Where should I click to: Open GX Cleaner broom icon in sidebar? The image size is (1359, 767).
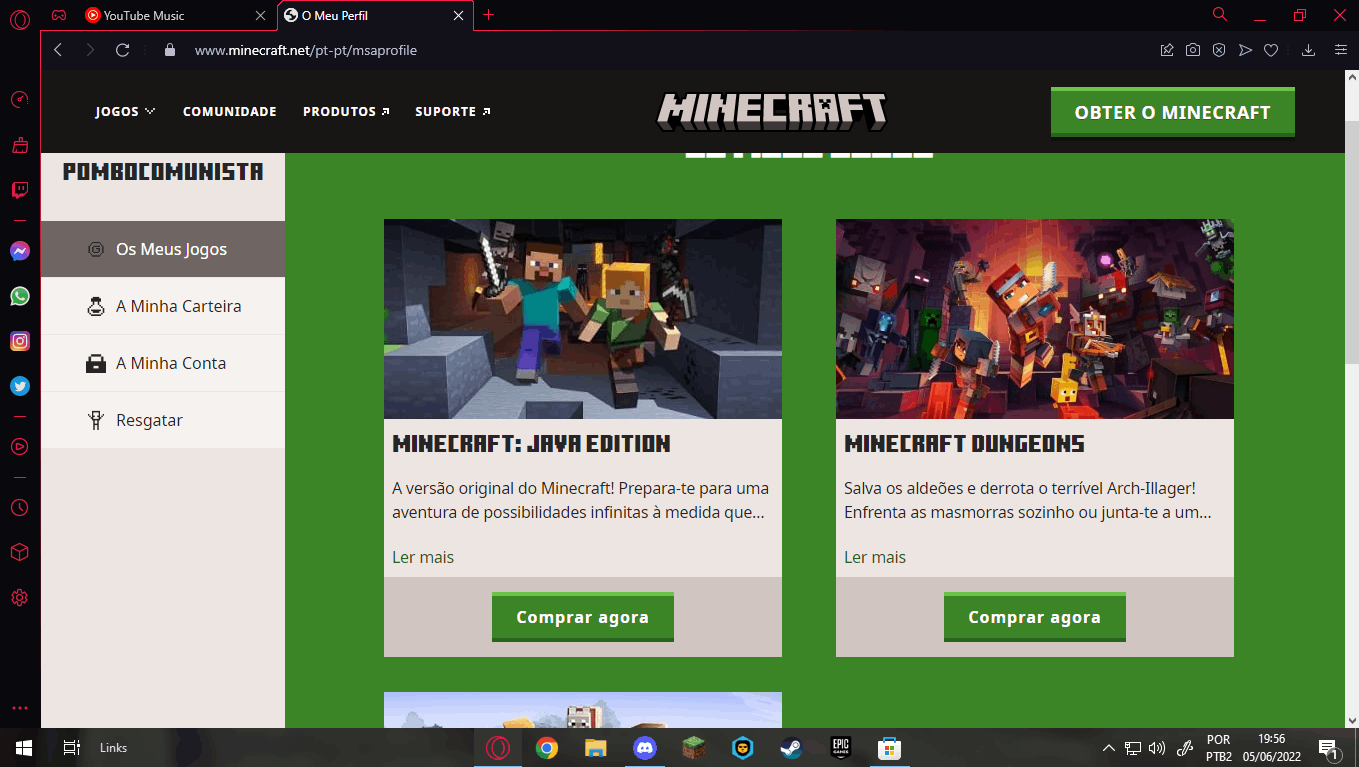19,146
